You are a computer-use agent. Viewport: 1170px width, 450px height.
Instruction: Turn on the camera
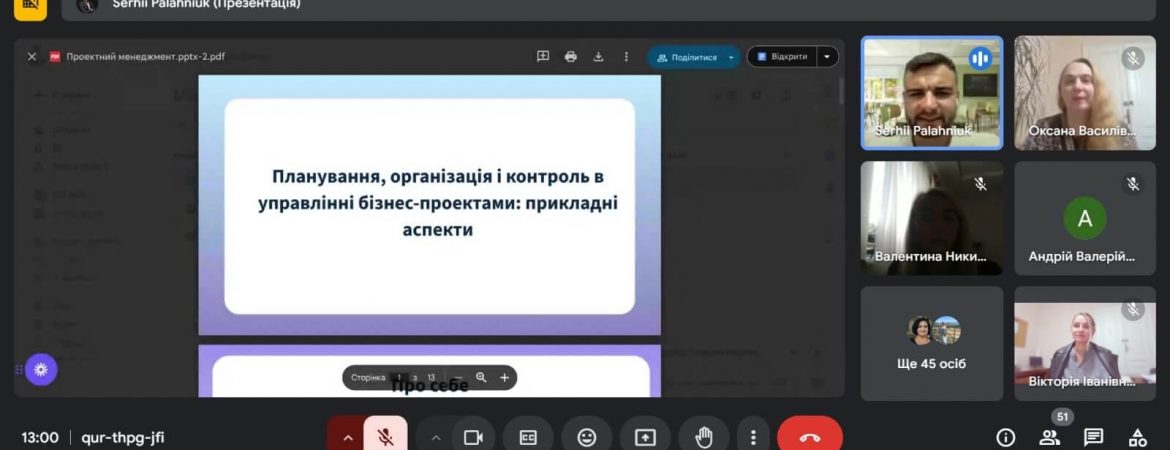point(473,437)
